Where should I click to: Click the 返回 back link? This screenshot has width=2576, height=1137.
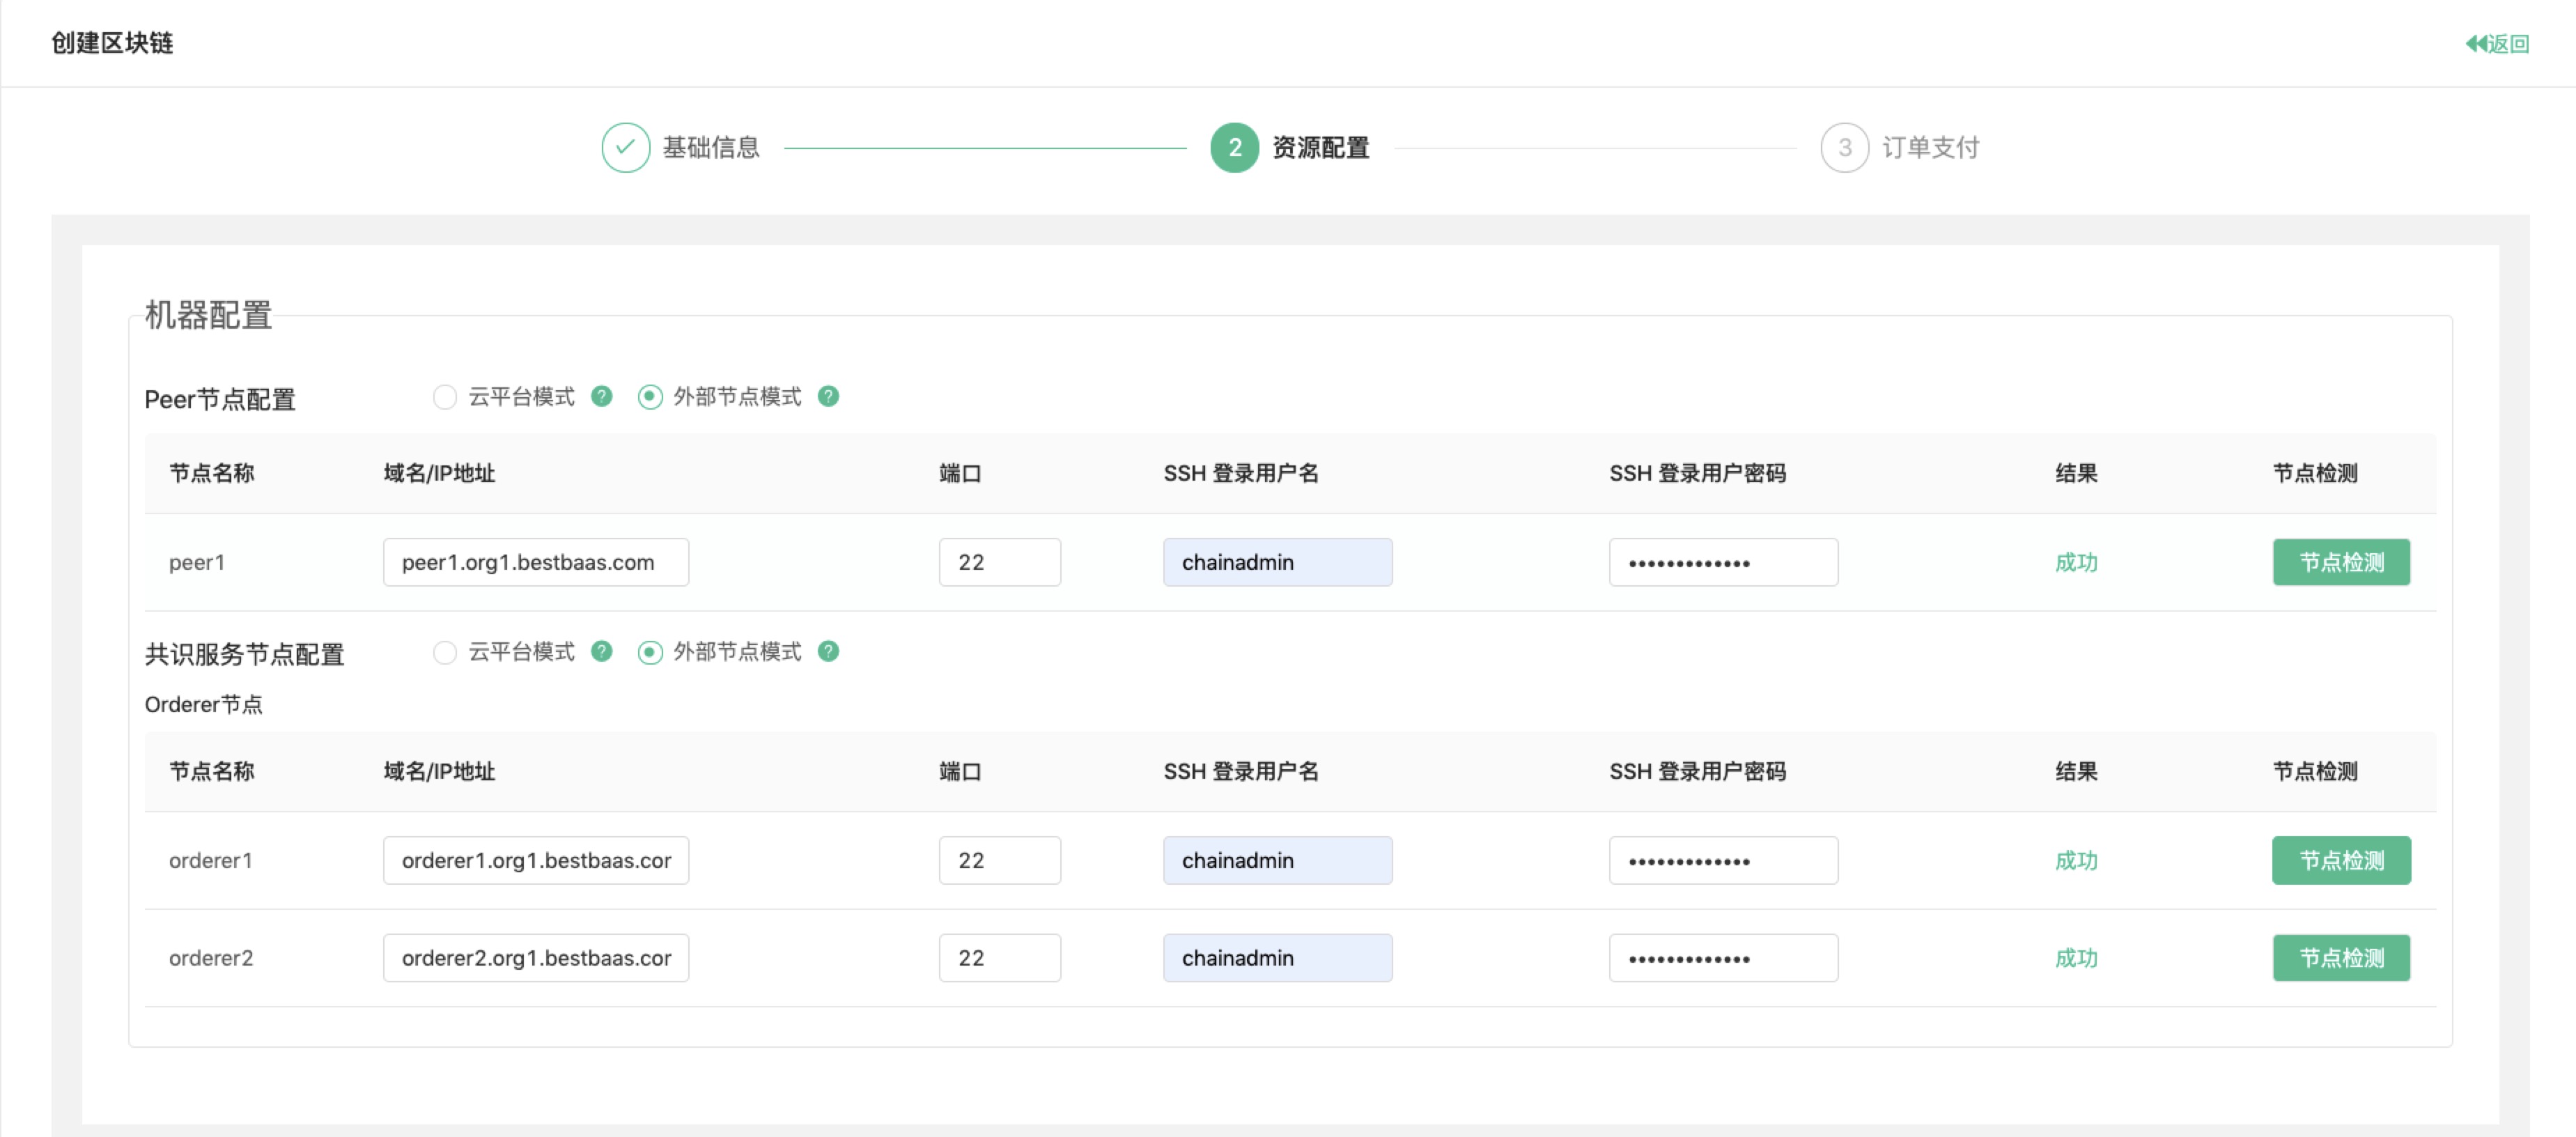pyautogui.click(x=2497, y=43)
